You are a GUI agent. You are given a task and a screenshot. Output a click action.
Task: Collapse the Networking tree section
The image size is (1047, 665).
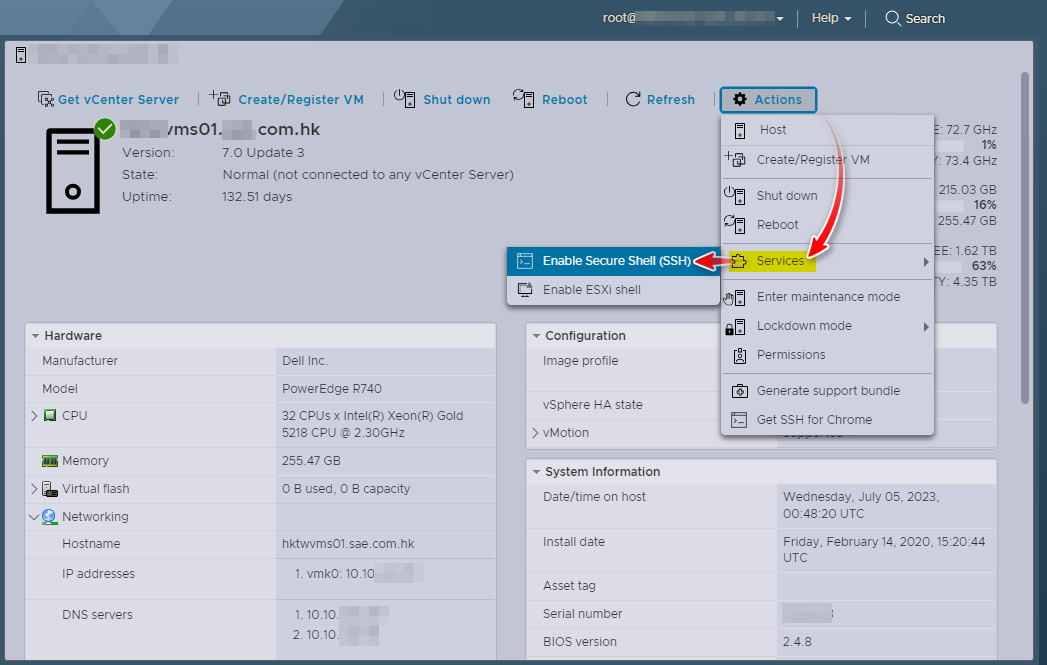tap(34, 517)
